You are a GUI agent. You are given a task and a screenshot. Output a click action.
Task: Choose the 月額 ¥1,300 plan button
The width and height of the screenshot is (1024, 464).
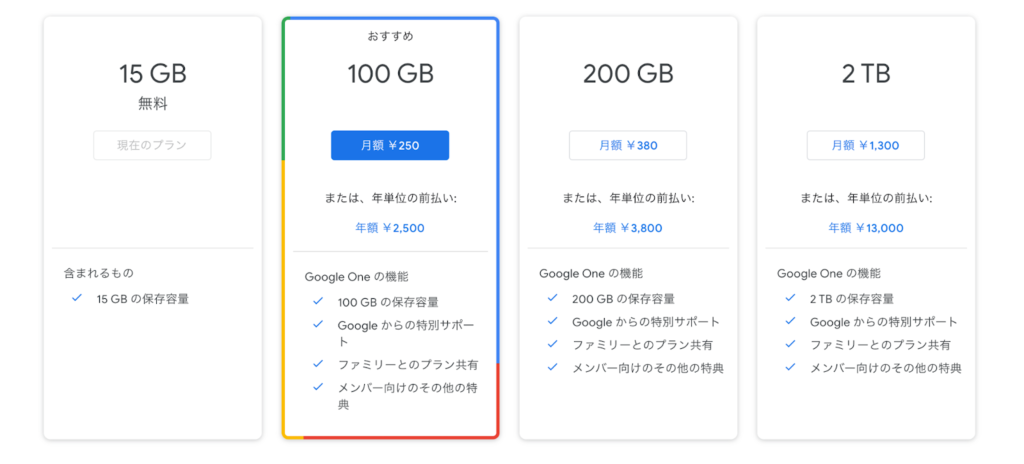click(865, 145)
